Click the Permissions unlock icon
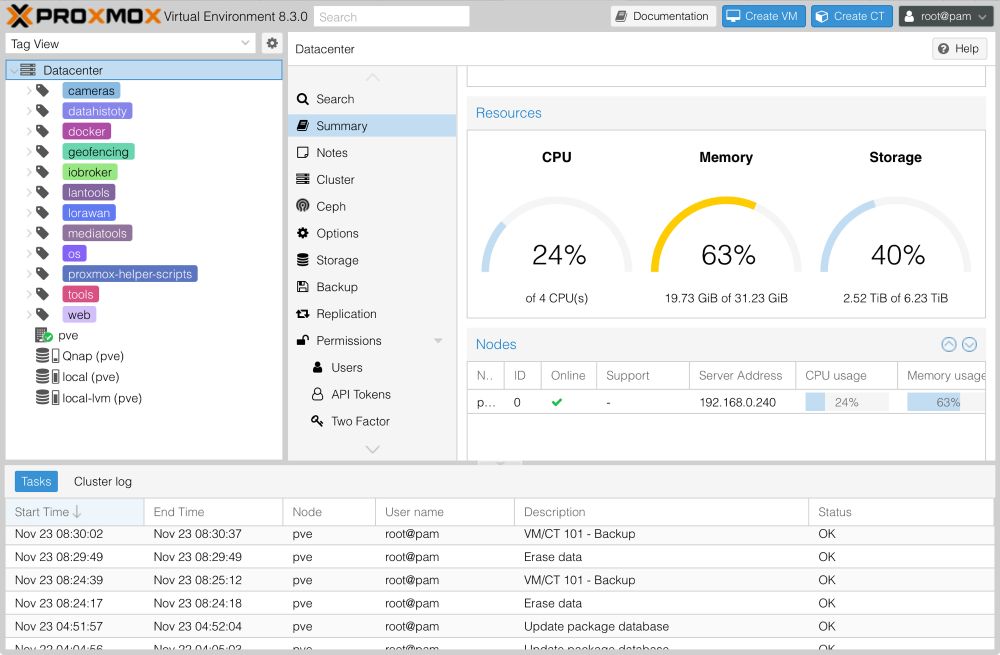This screenshot has height=655, width=1000. point(303,341)
